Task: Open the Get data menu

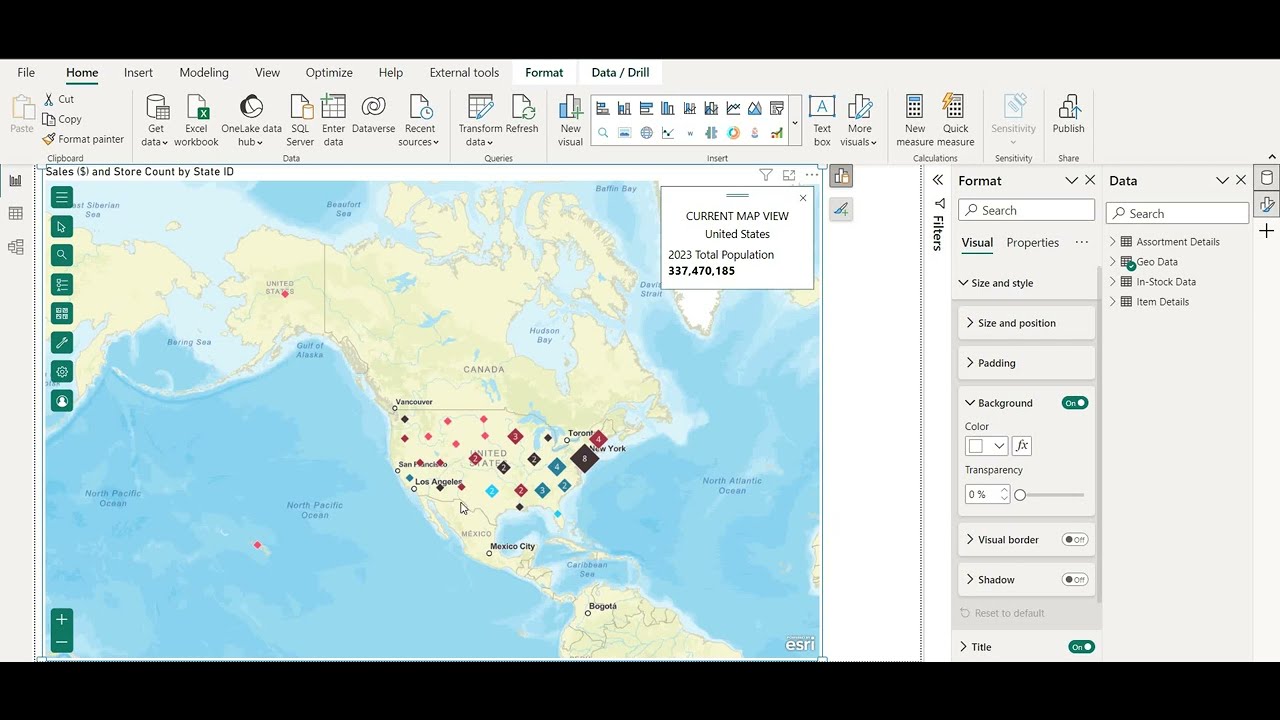Action: coord(156,120)
